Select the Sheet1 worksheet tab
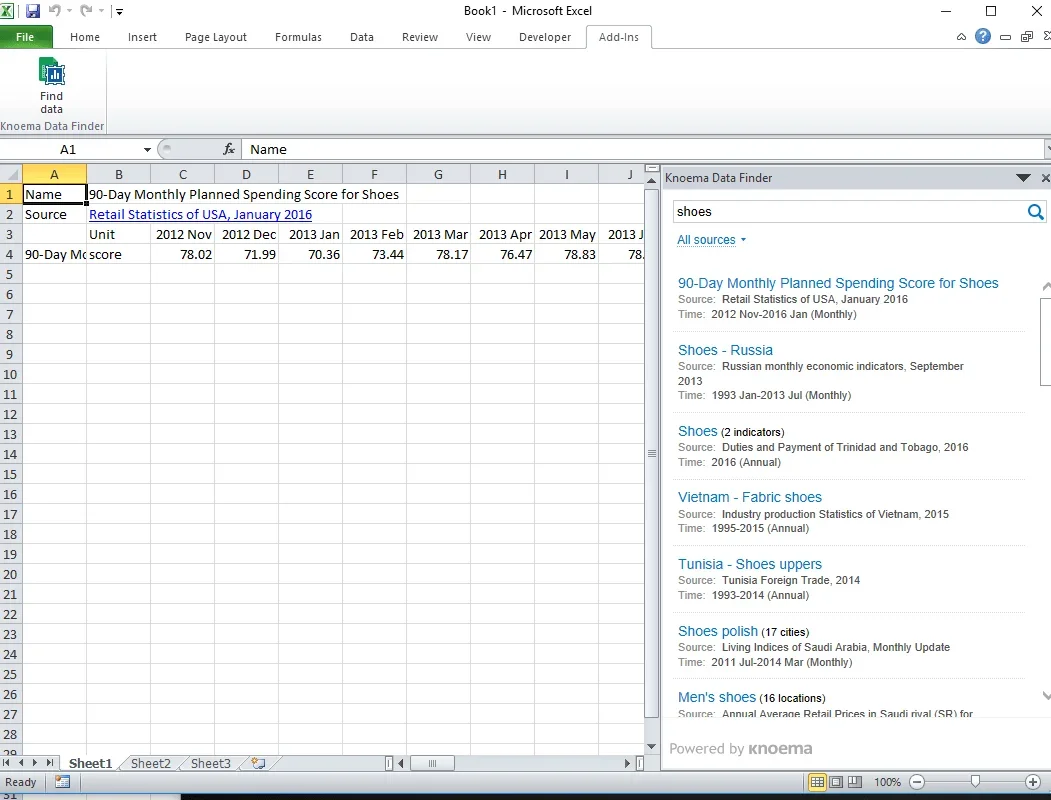This screenshot has height=800, width=1051. point(90,763)
